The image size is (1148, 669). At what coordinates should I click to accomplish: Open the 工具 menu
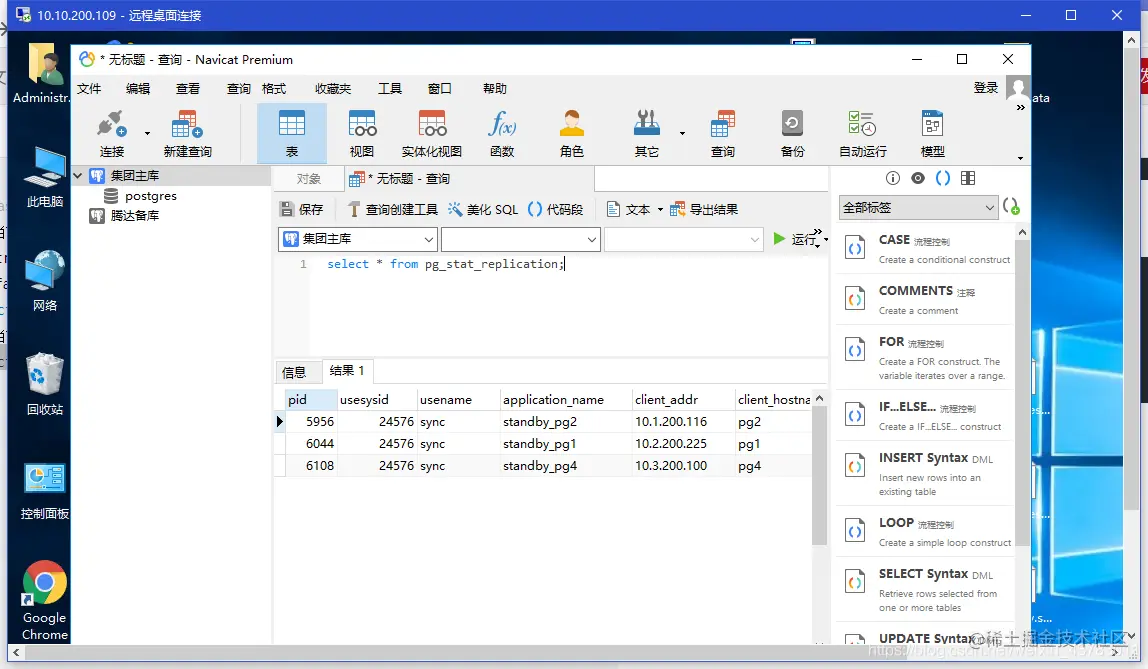[x=390, y=89]
